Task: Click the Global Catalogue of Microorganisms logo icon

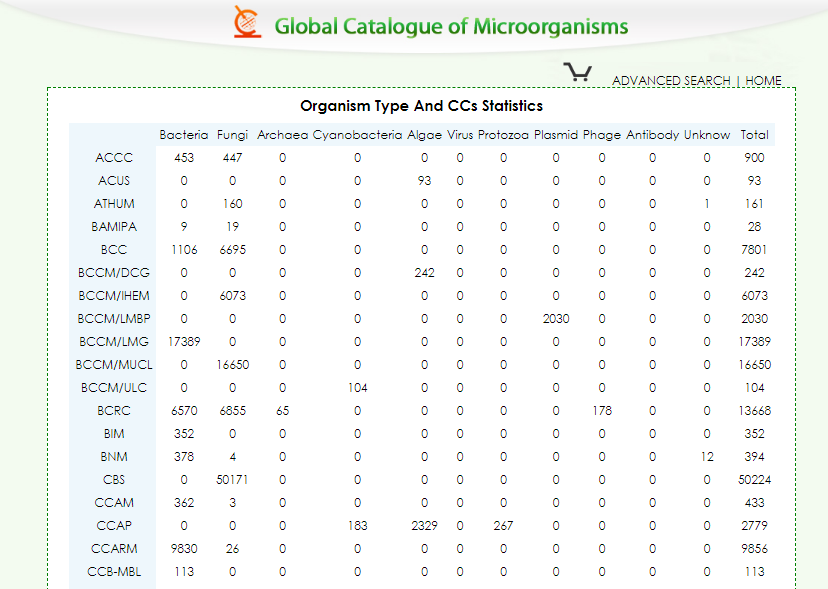Action: tap(247, 22)
